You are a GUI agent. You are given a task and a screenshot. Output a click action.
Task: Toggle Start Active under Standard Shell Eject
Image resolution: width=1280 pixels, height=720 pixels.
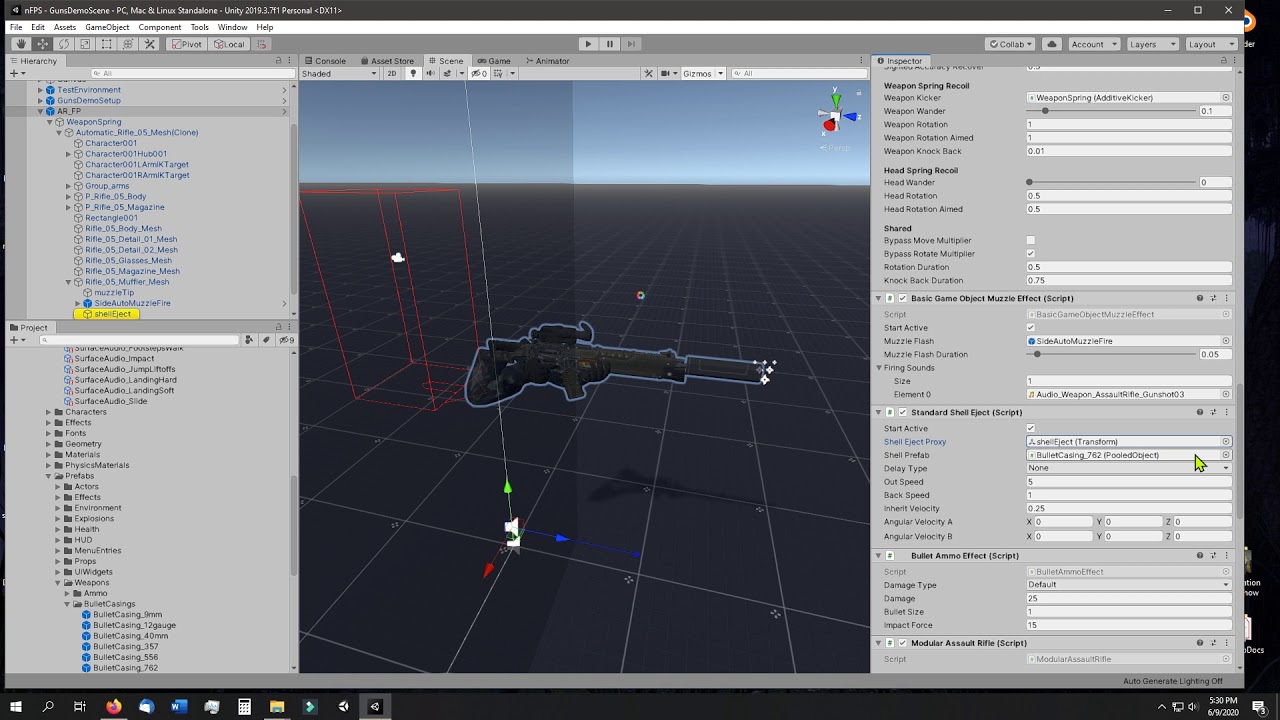[1031, 428]
